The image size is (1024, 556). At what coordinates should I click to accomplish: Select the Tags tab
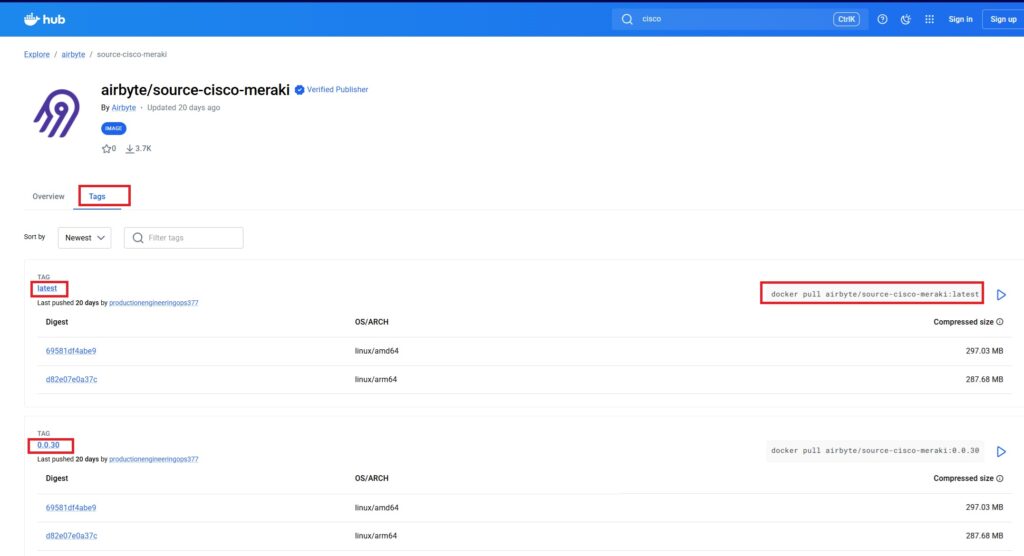coord(97,196)
